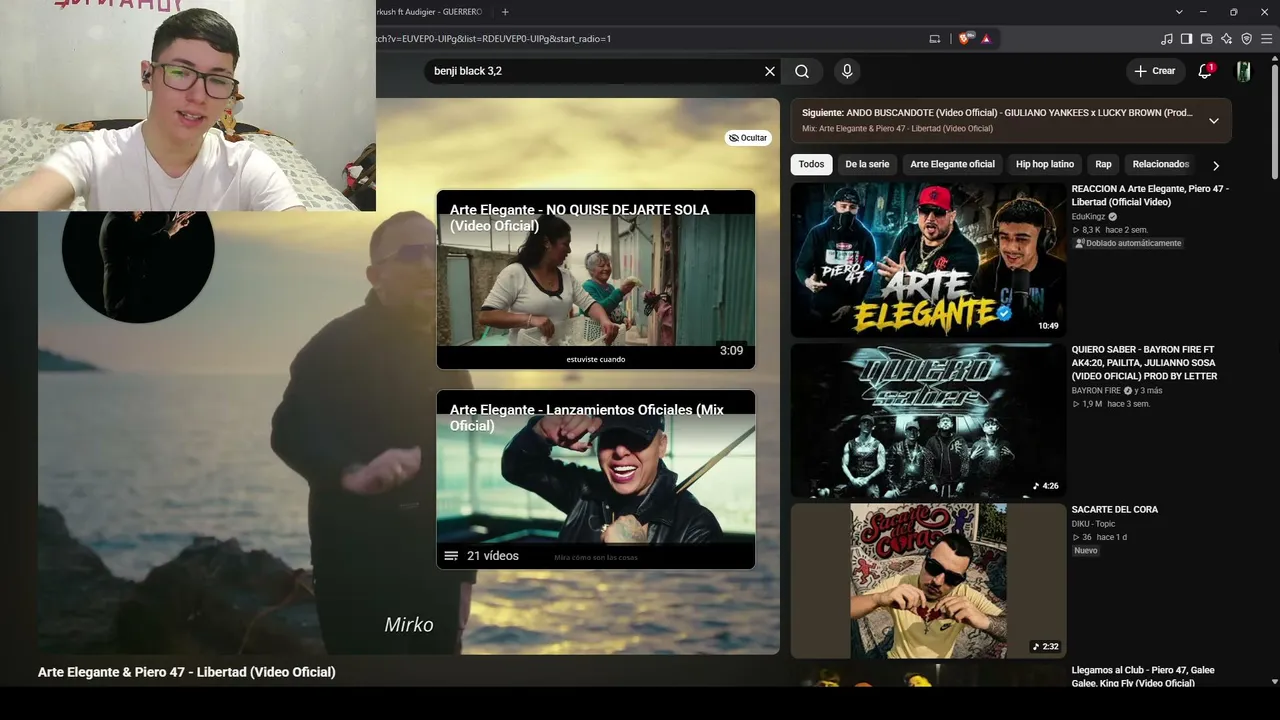
Task: Select the Rap filter chip
Action: [1103, 164]
